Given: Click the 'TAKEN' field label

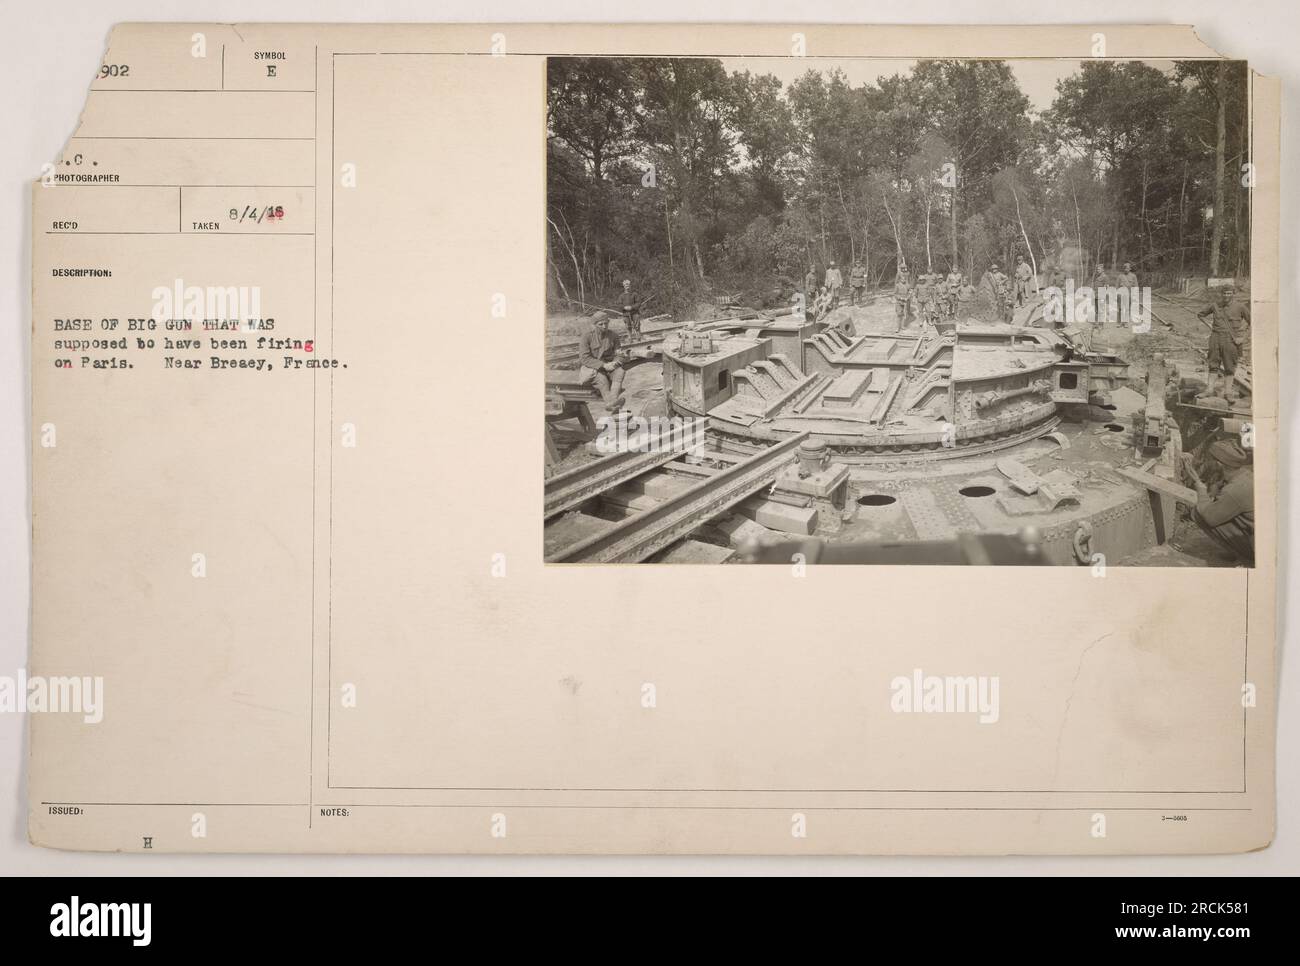Looking at the screenshot, I should coord(205,227).
